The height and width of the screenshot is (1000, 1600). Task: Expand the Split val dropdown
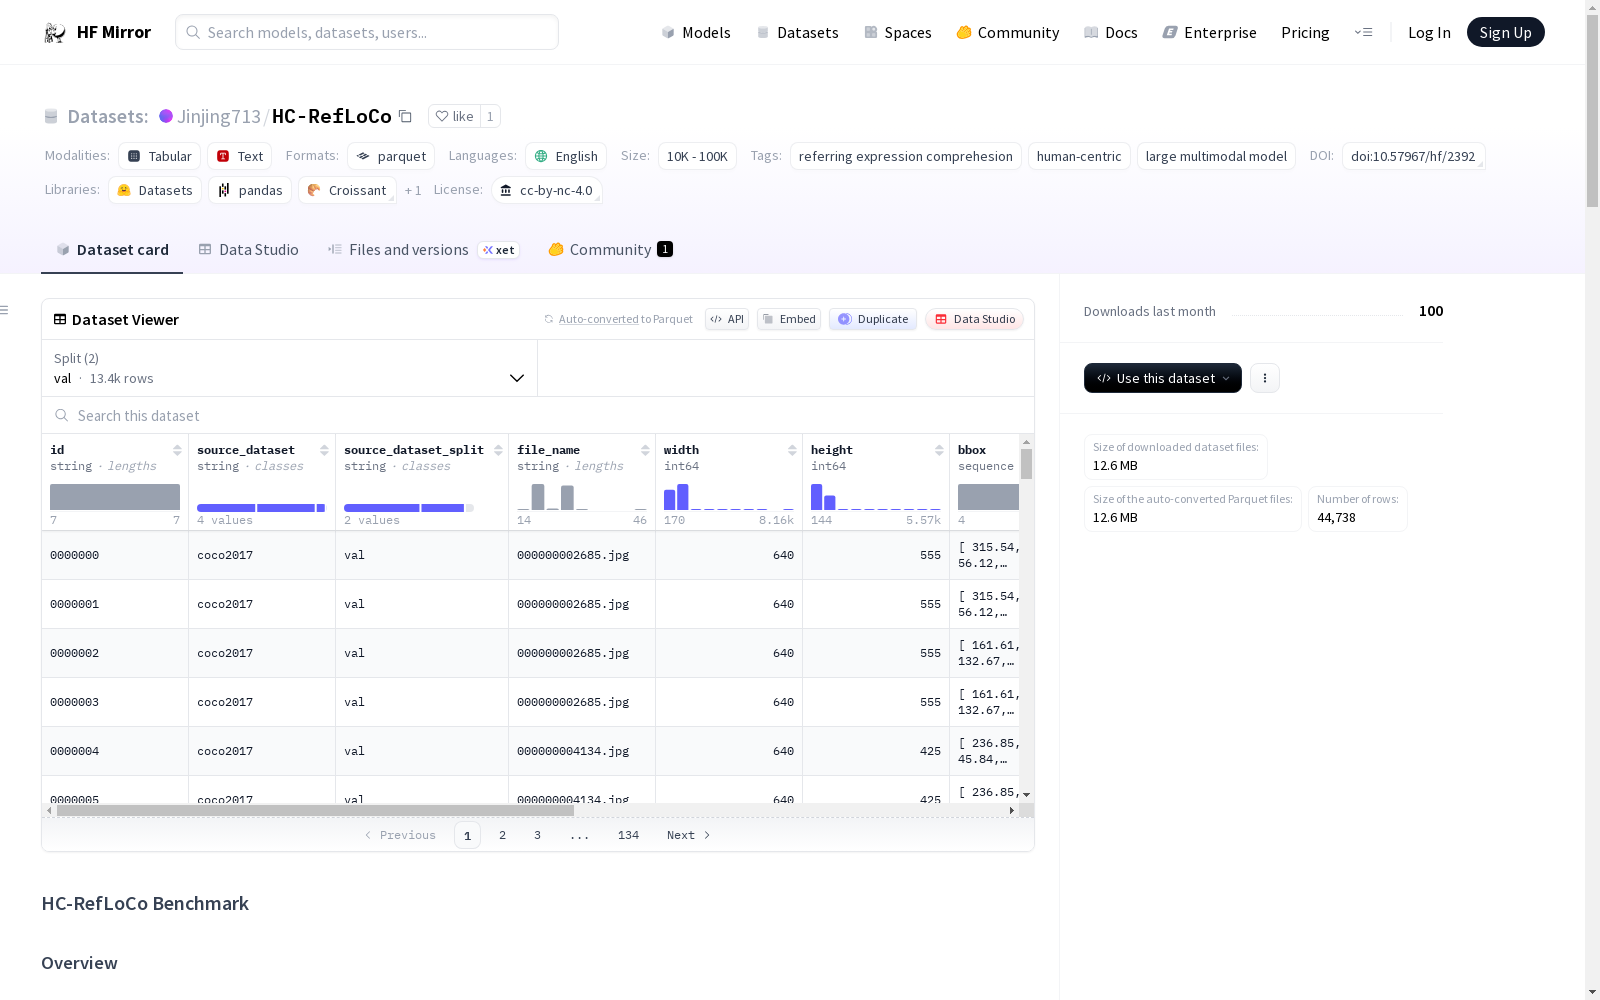[x=290, y=368]
